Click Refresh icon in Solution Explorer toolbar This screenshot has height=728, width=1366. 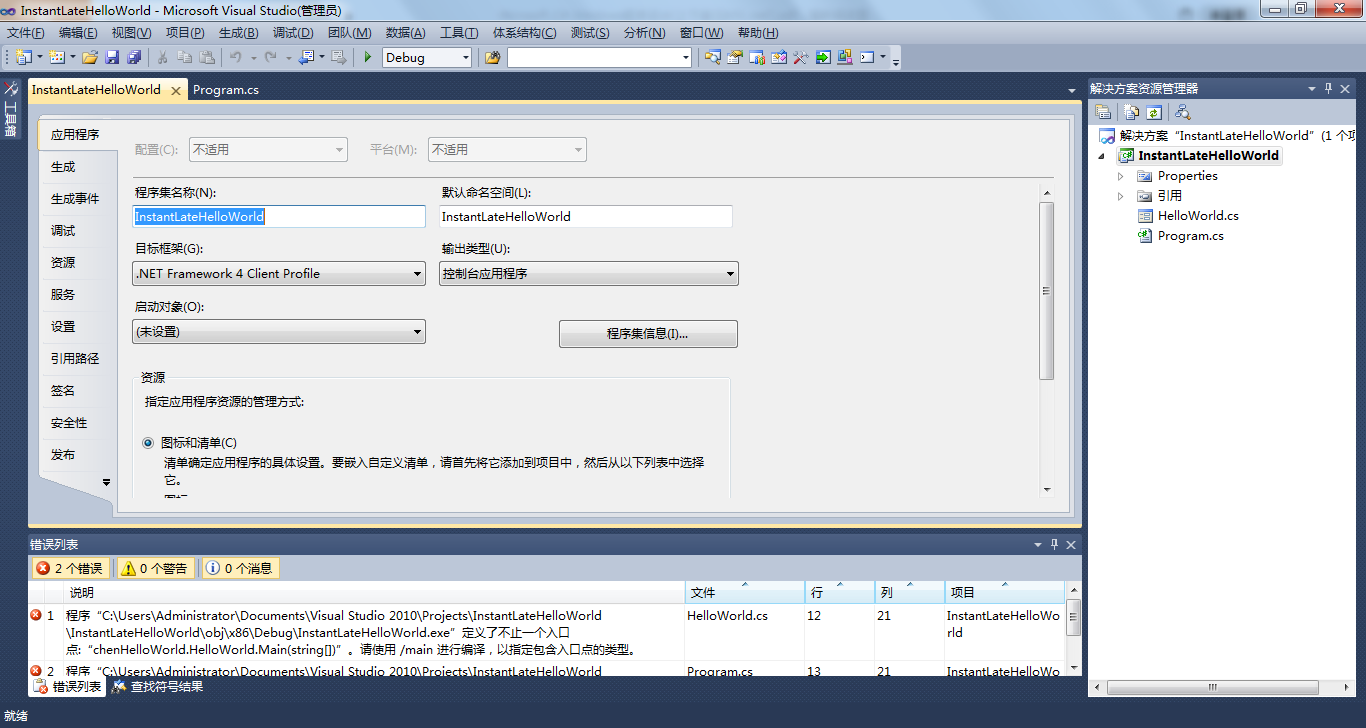point(1154,112)
